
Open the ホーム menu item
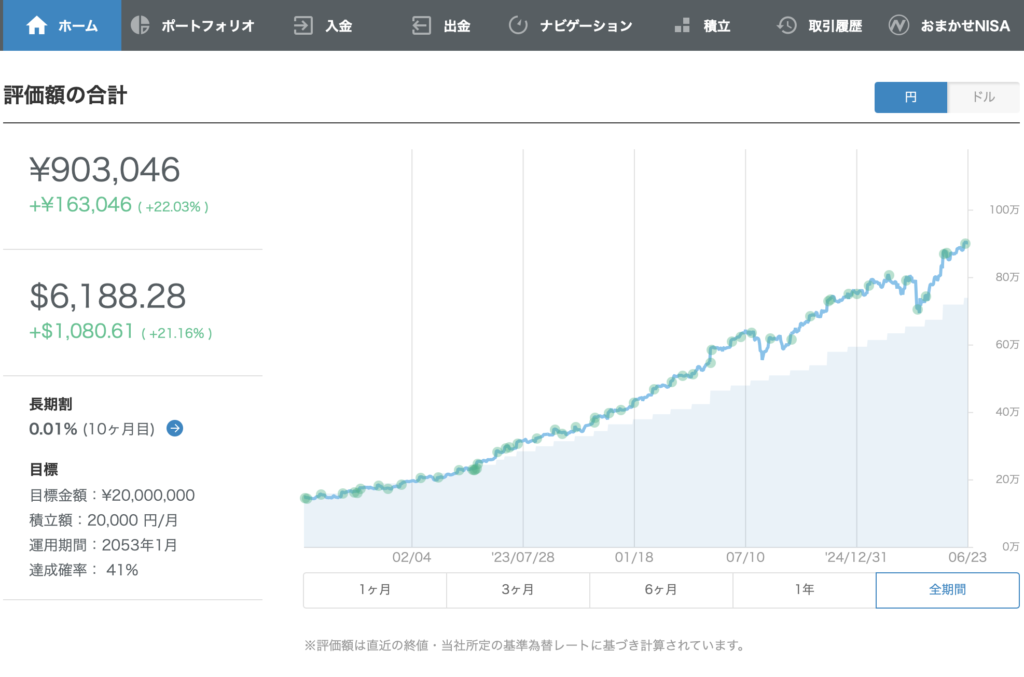pos(61,25)
